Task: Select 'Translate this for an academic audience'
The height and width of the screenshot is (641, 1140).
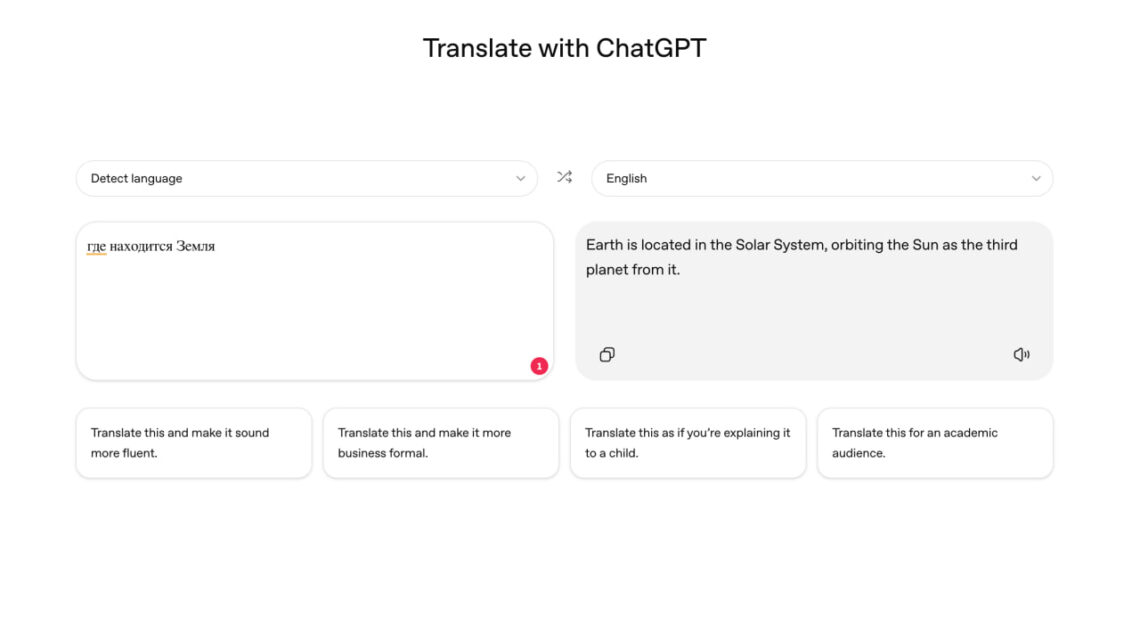Action: [935, 443]
